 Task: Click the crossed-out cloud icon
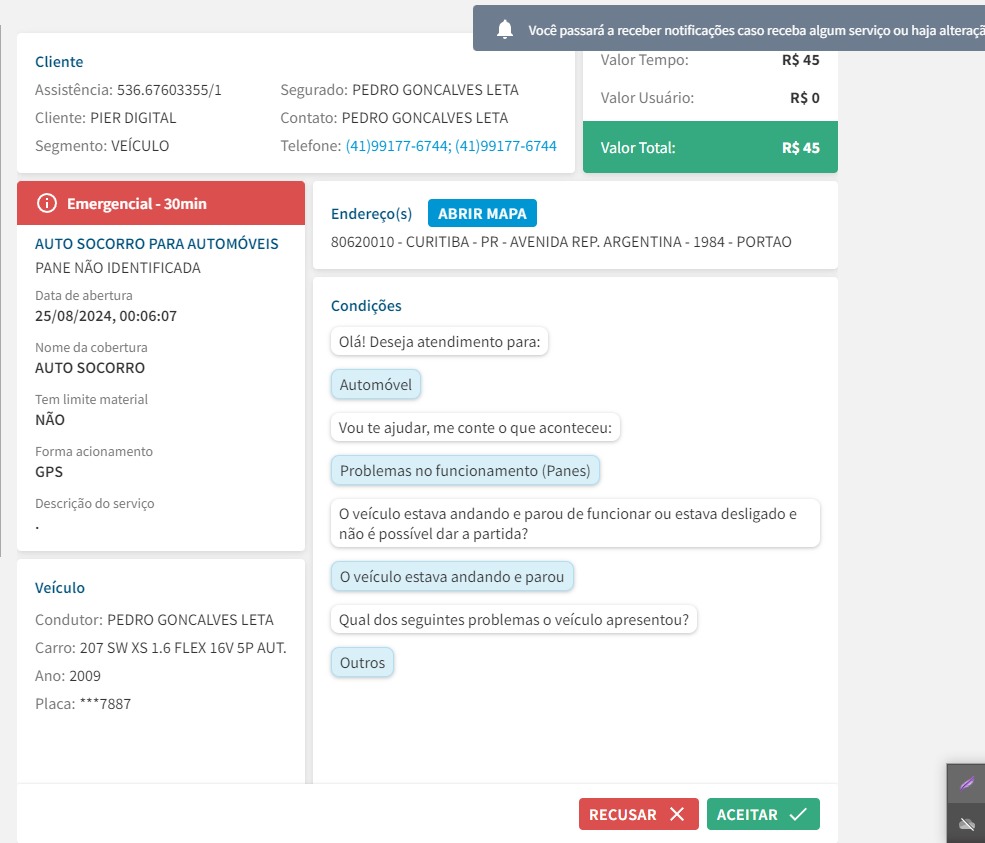tap(966, 824)
